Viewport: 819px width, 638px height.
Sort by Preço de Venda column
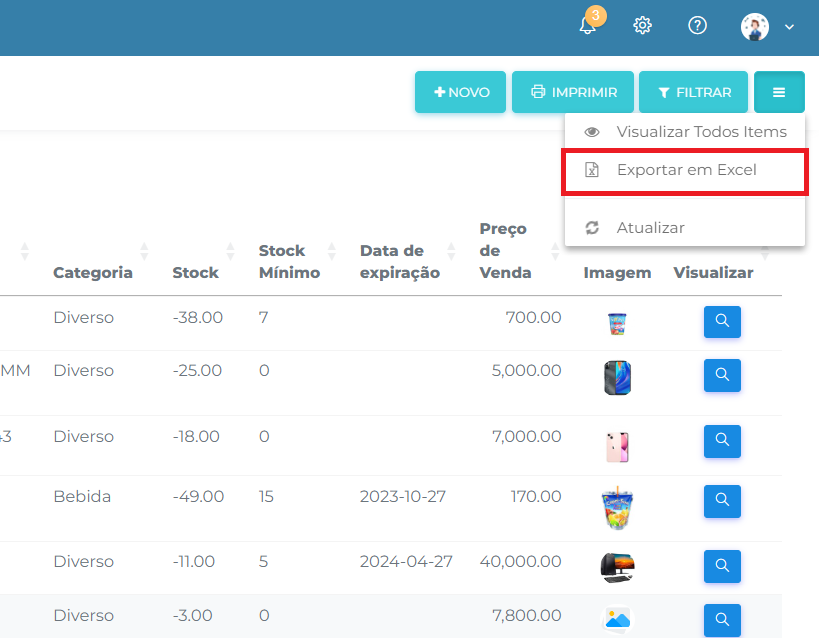point(505,251)
